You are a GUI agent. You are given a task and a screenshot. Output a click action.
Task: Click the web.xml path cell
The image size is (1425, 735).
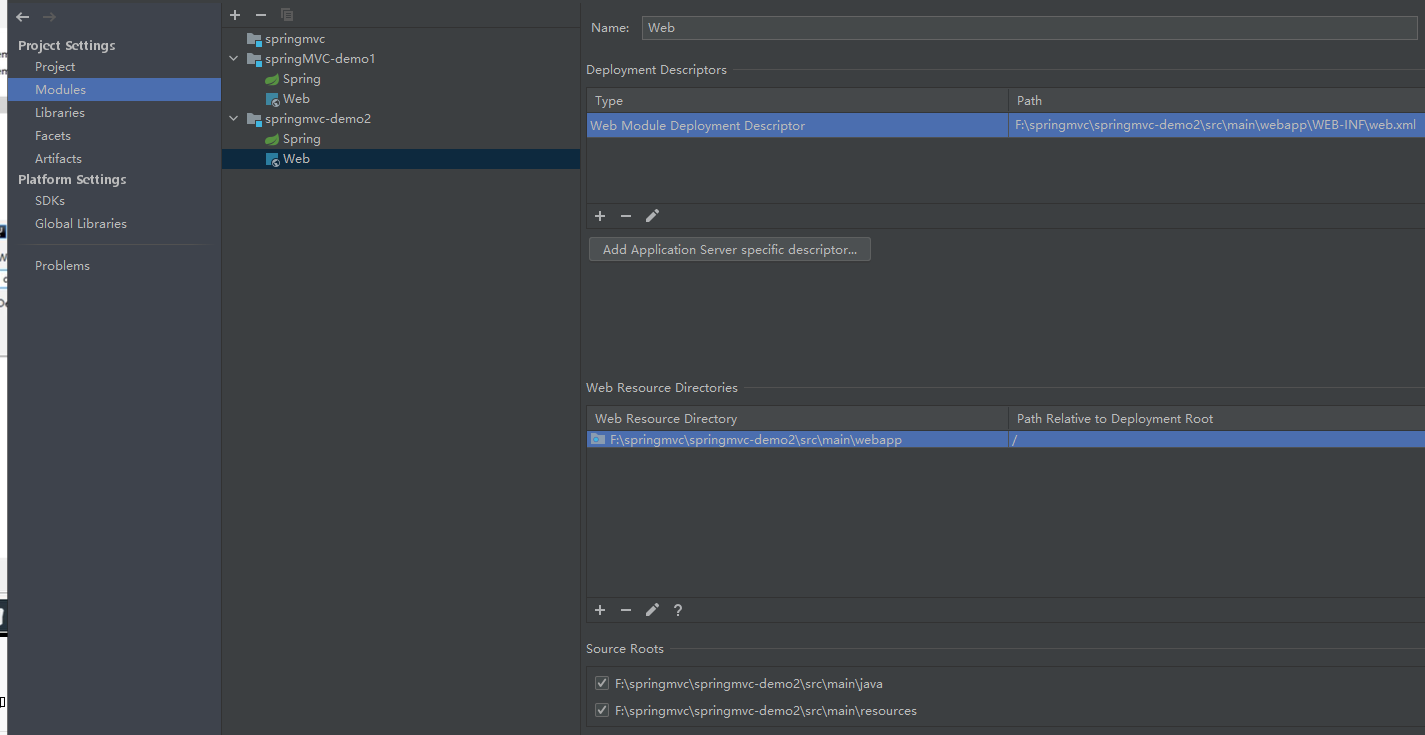click(x=1216, y=125)
